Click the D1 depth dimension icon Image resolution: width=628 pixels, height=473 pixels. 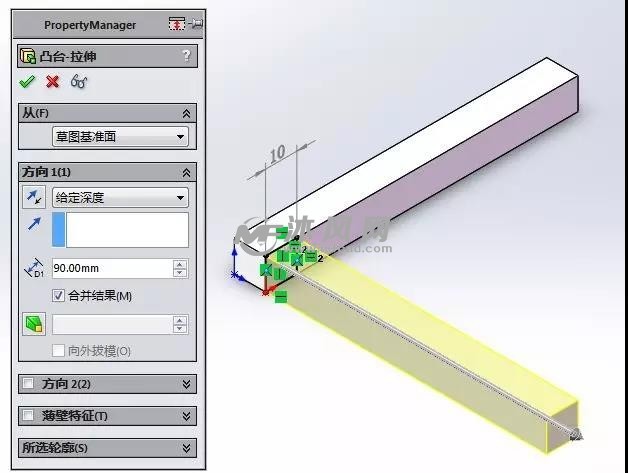coord(34,268)
